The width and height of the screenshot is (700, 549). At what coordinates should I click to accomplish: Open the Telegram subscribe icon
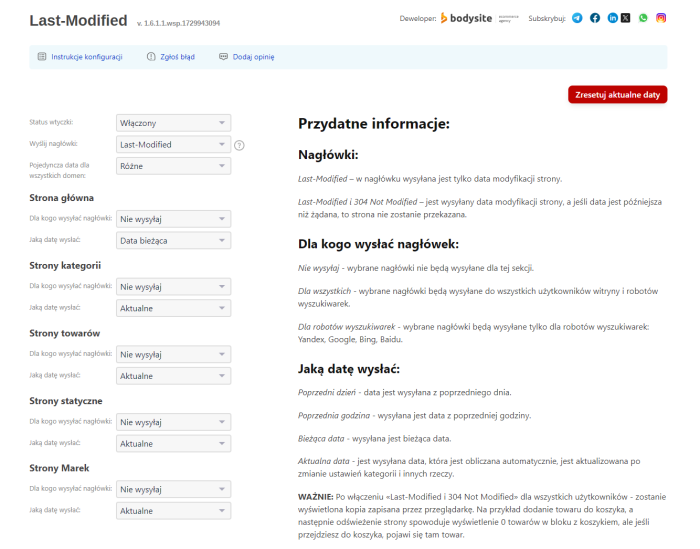pyautogui.click(x=578, y=18)
